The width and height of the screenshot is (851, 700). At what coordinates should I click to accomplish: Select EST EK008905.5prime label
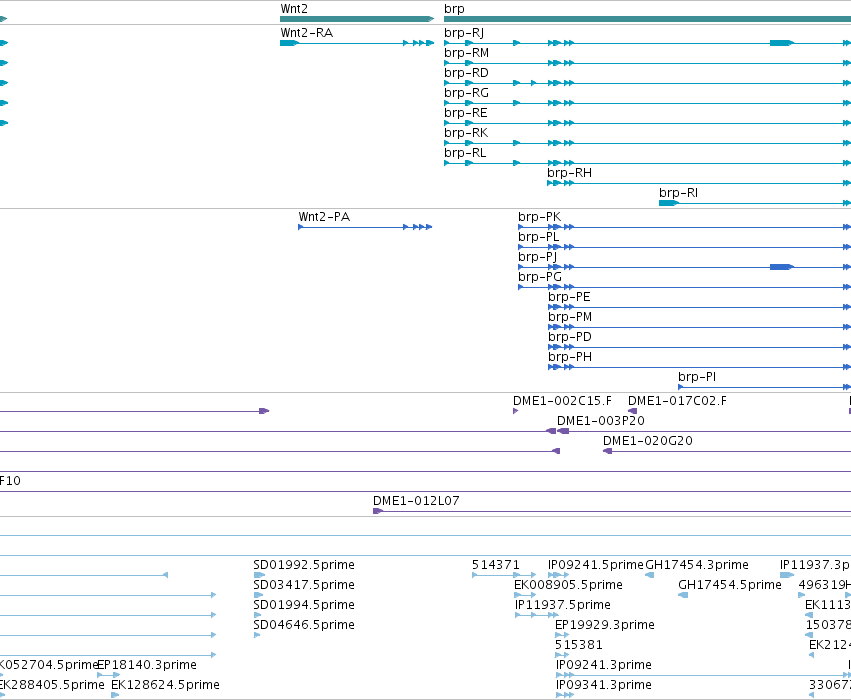pyautogui.click(x=568, y=585)
